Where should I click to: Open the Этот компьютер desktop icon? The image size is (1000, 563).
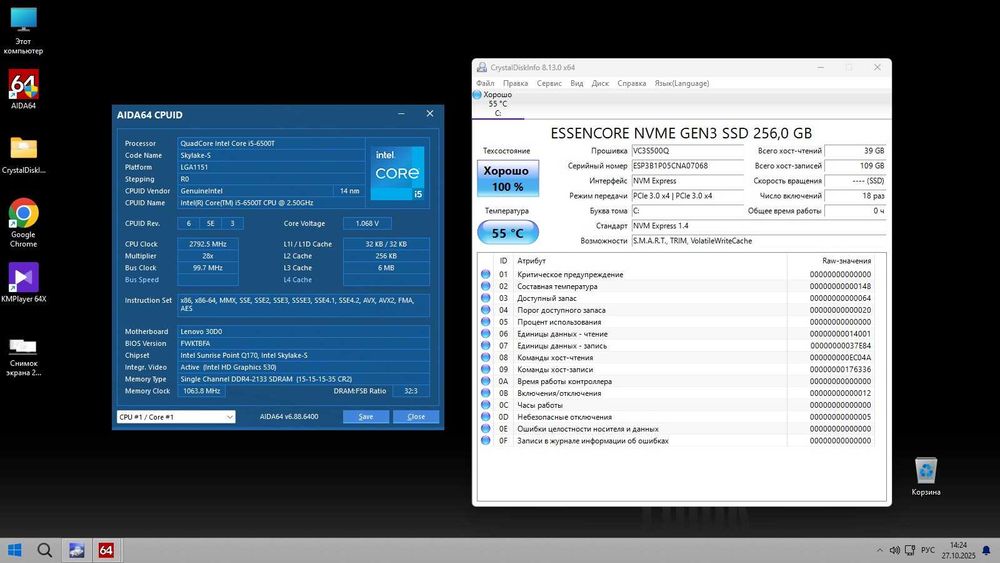[24, 31]
